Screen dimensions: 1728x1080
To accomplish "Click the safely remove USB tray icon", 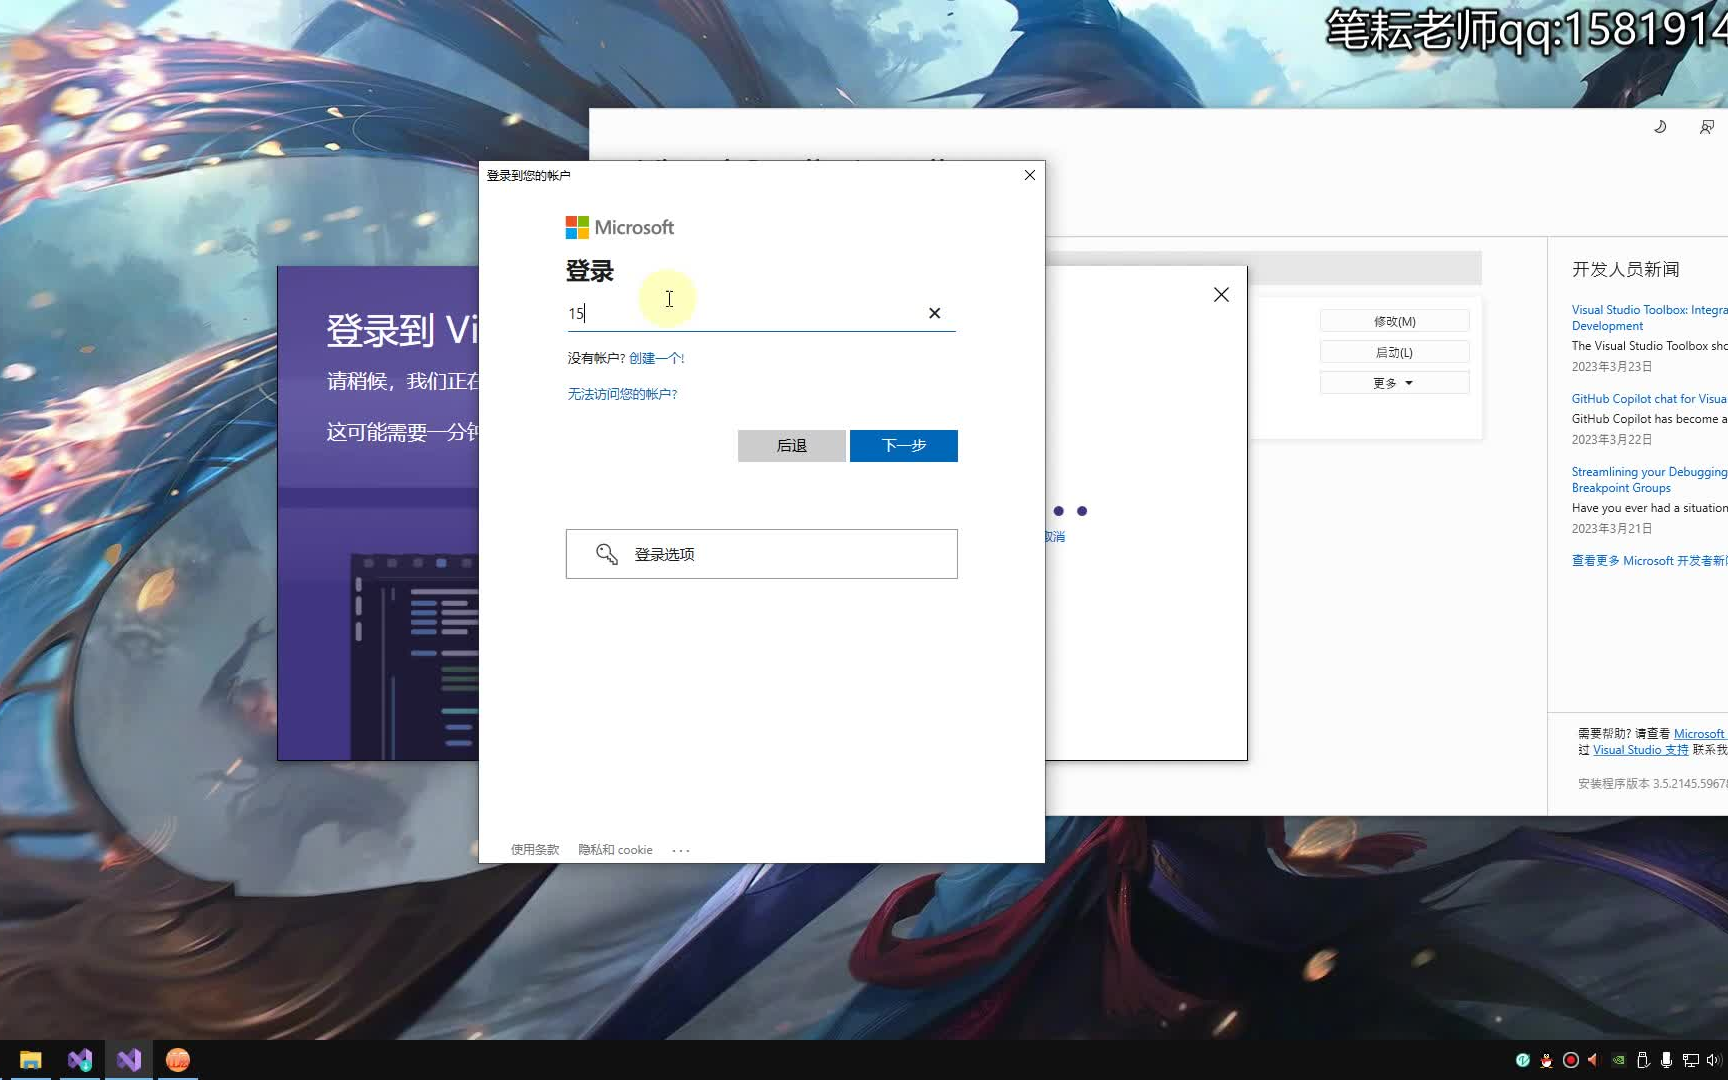I will tap(1642, 1060).
